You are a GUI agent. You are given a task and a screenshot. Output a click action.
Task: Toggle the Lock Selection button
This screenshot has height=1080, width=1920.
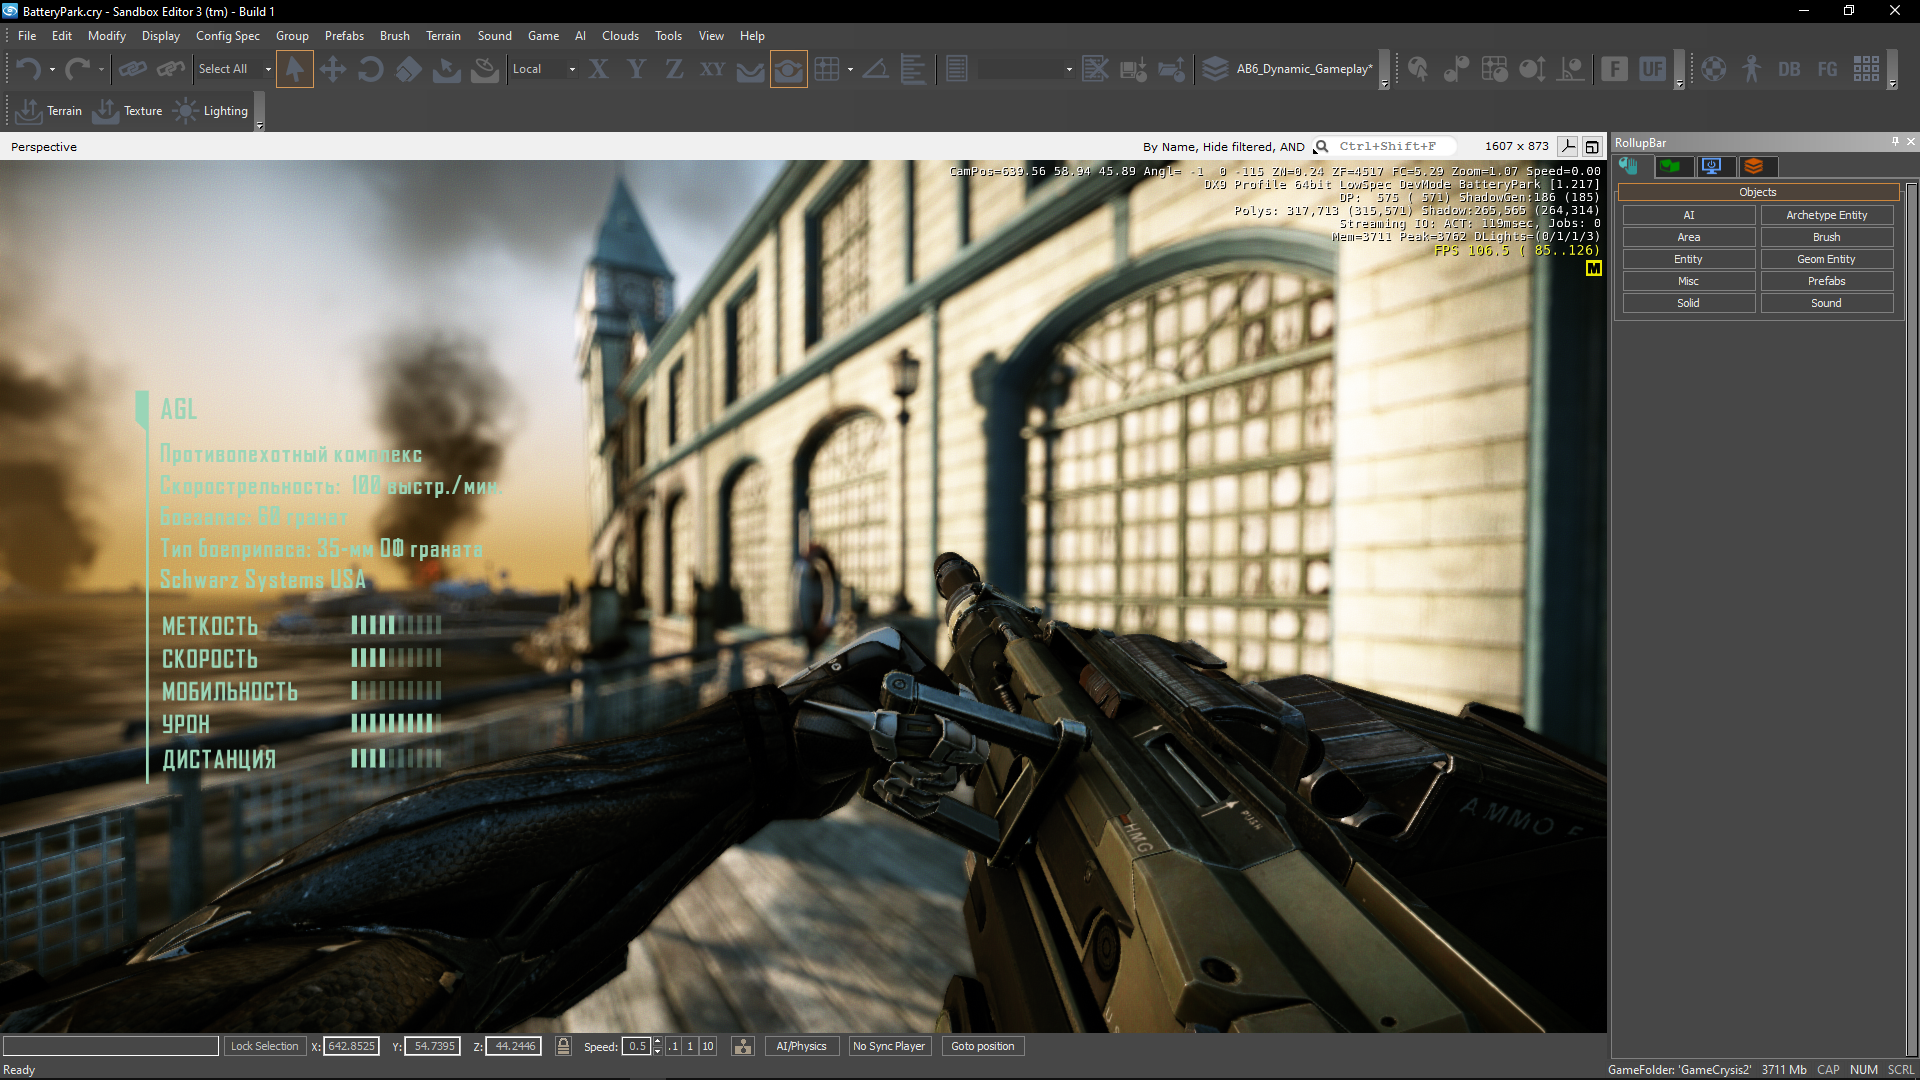[x=264, y=1046]
